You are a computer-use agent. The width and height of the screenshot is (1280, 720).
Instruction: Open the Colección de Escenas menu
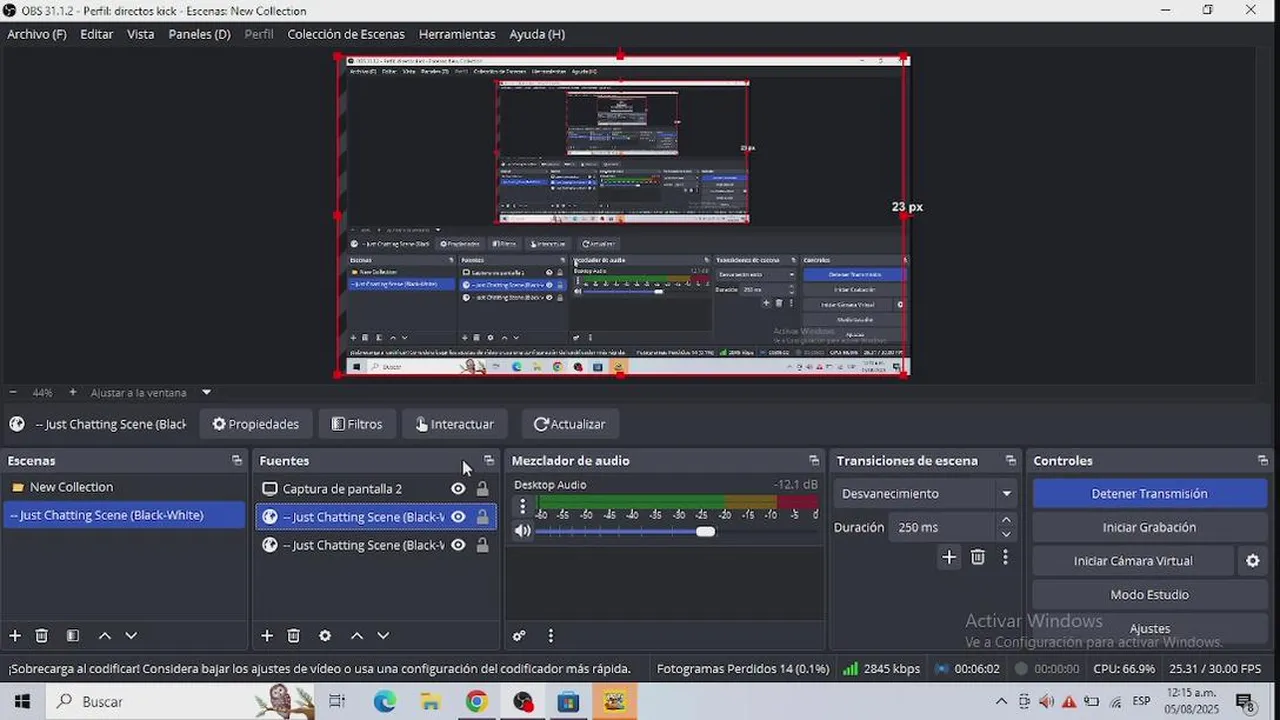[346, 34]
